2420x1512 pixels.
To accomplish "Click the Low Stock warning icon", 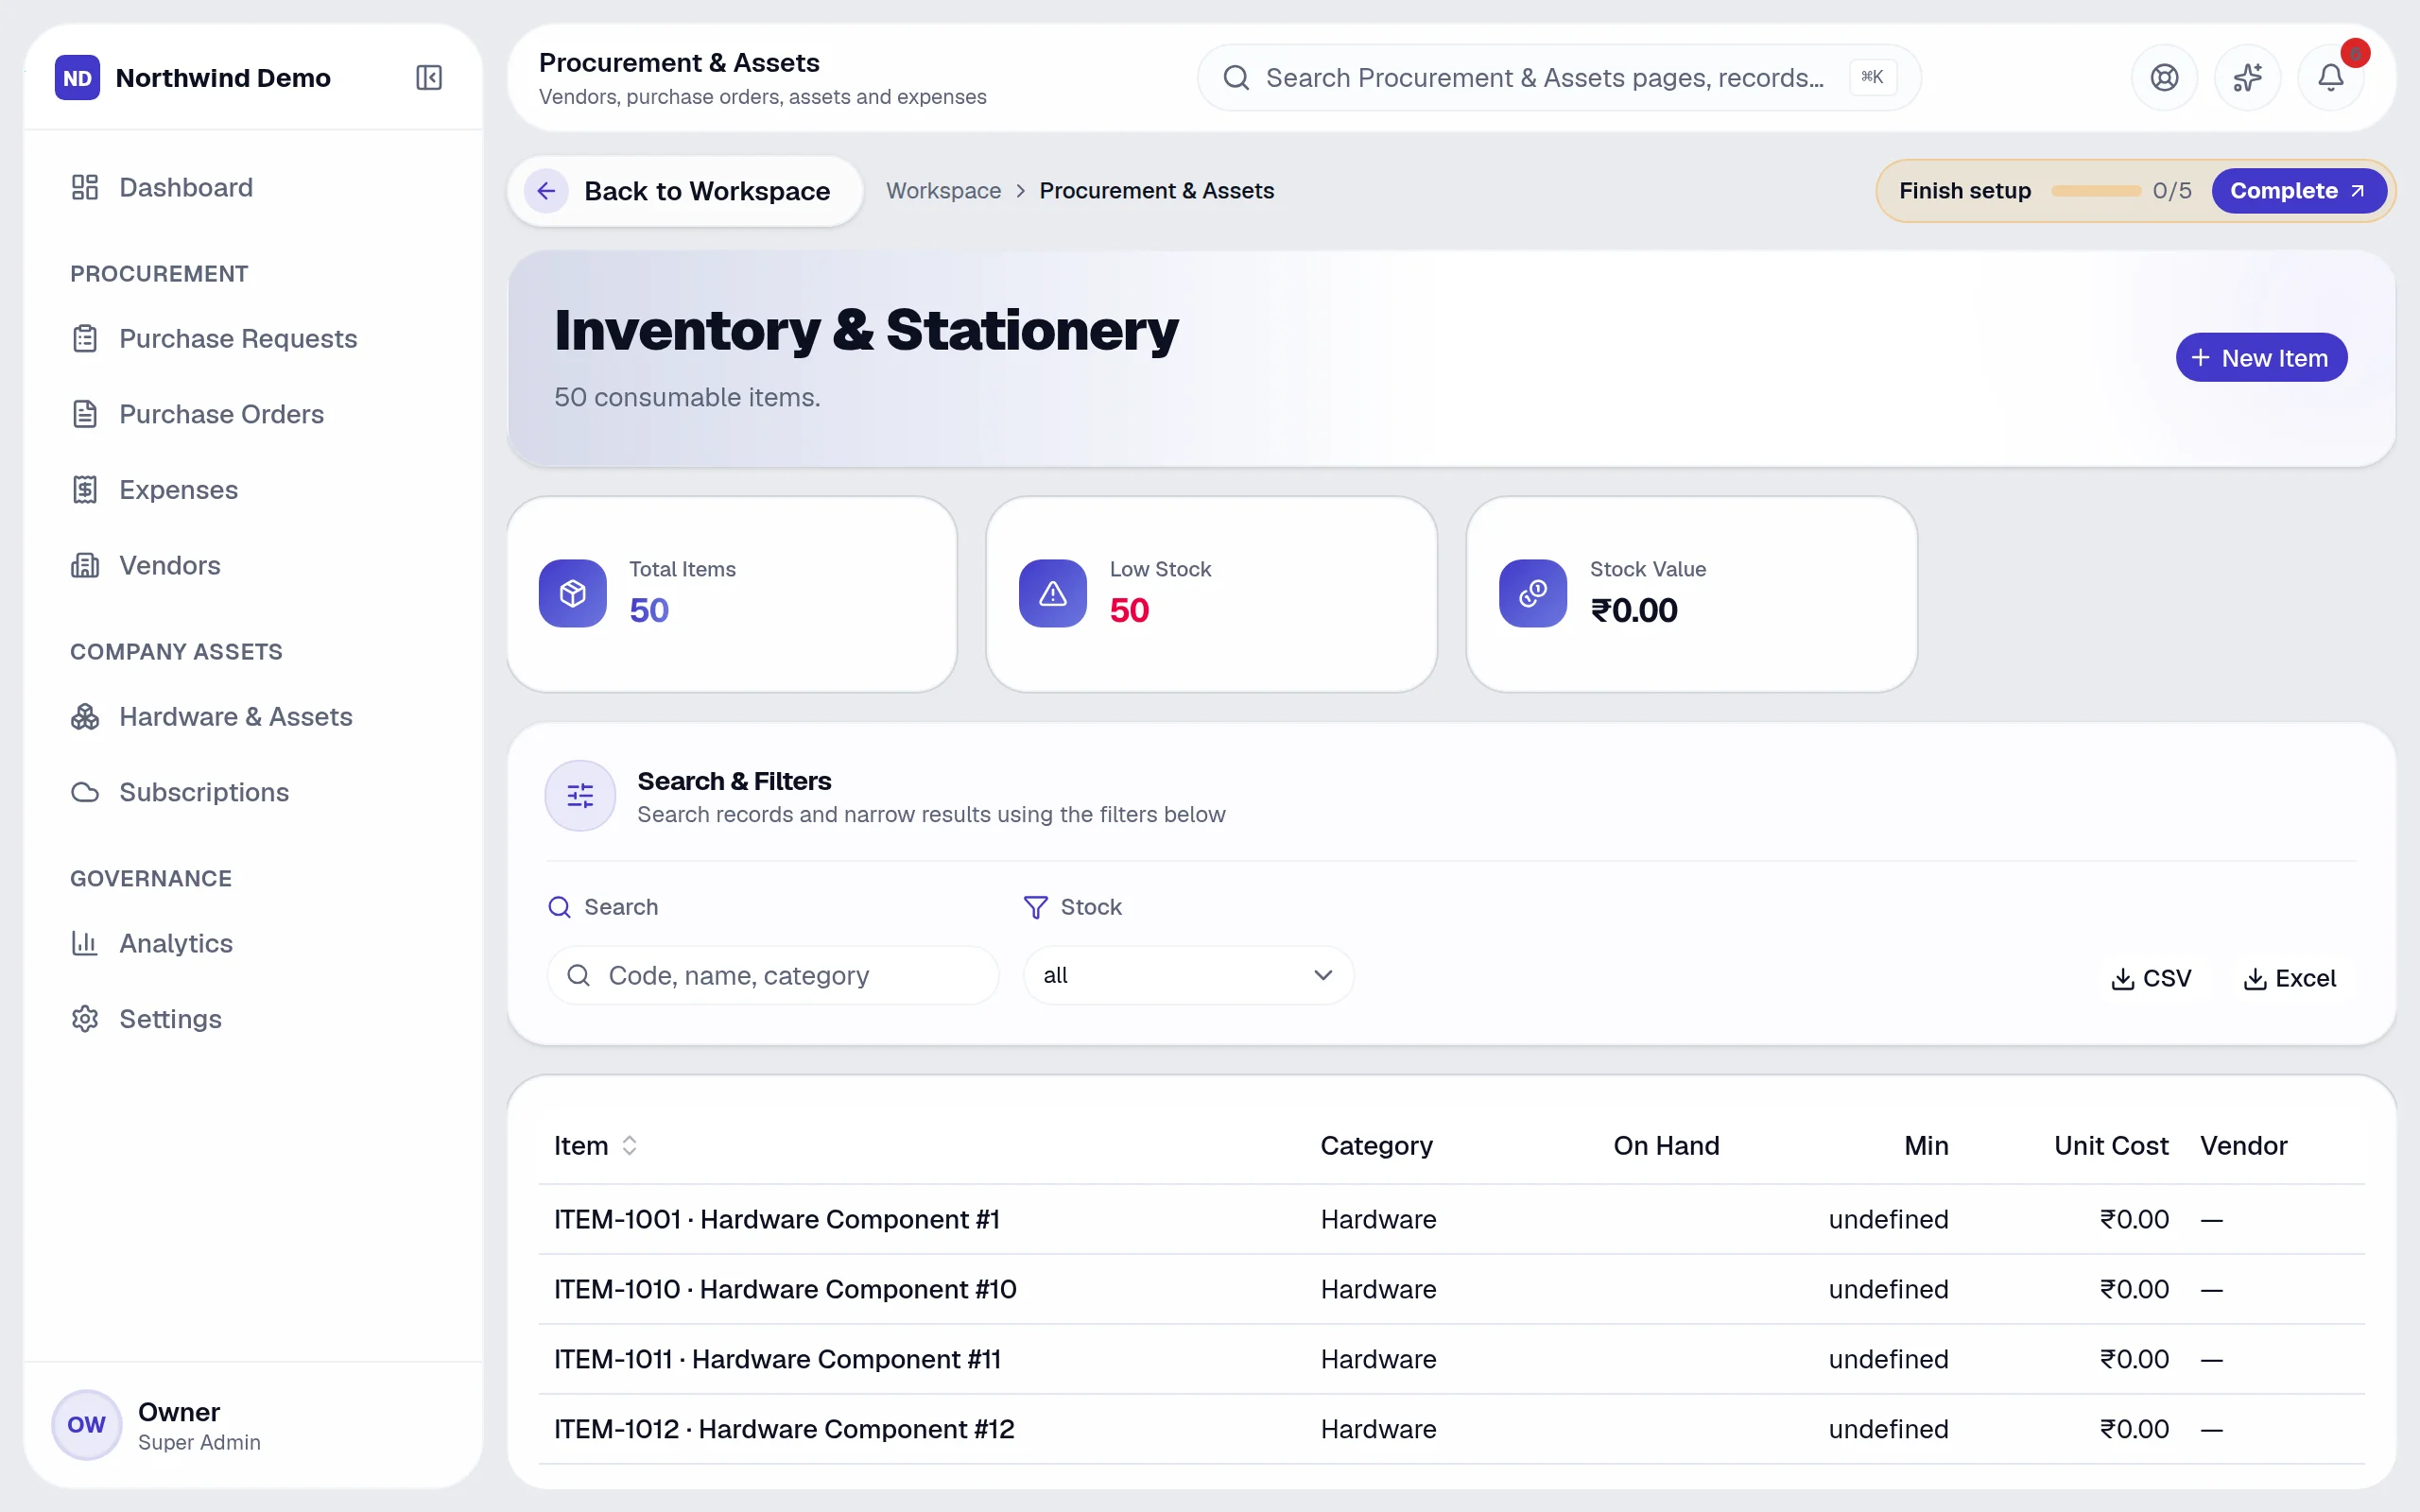I will 1053,593.
